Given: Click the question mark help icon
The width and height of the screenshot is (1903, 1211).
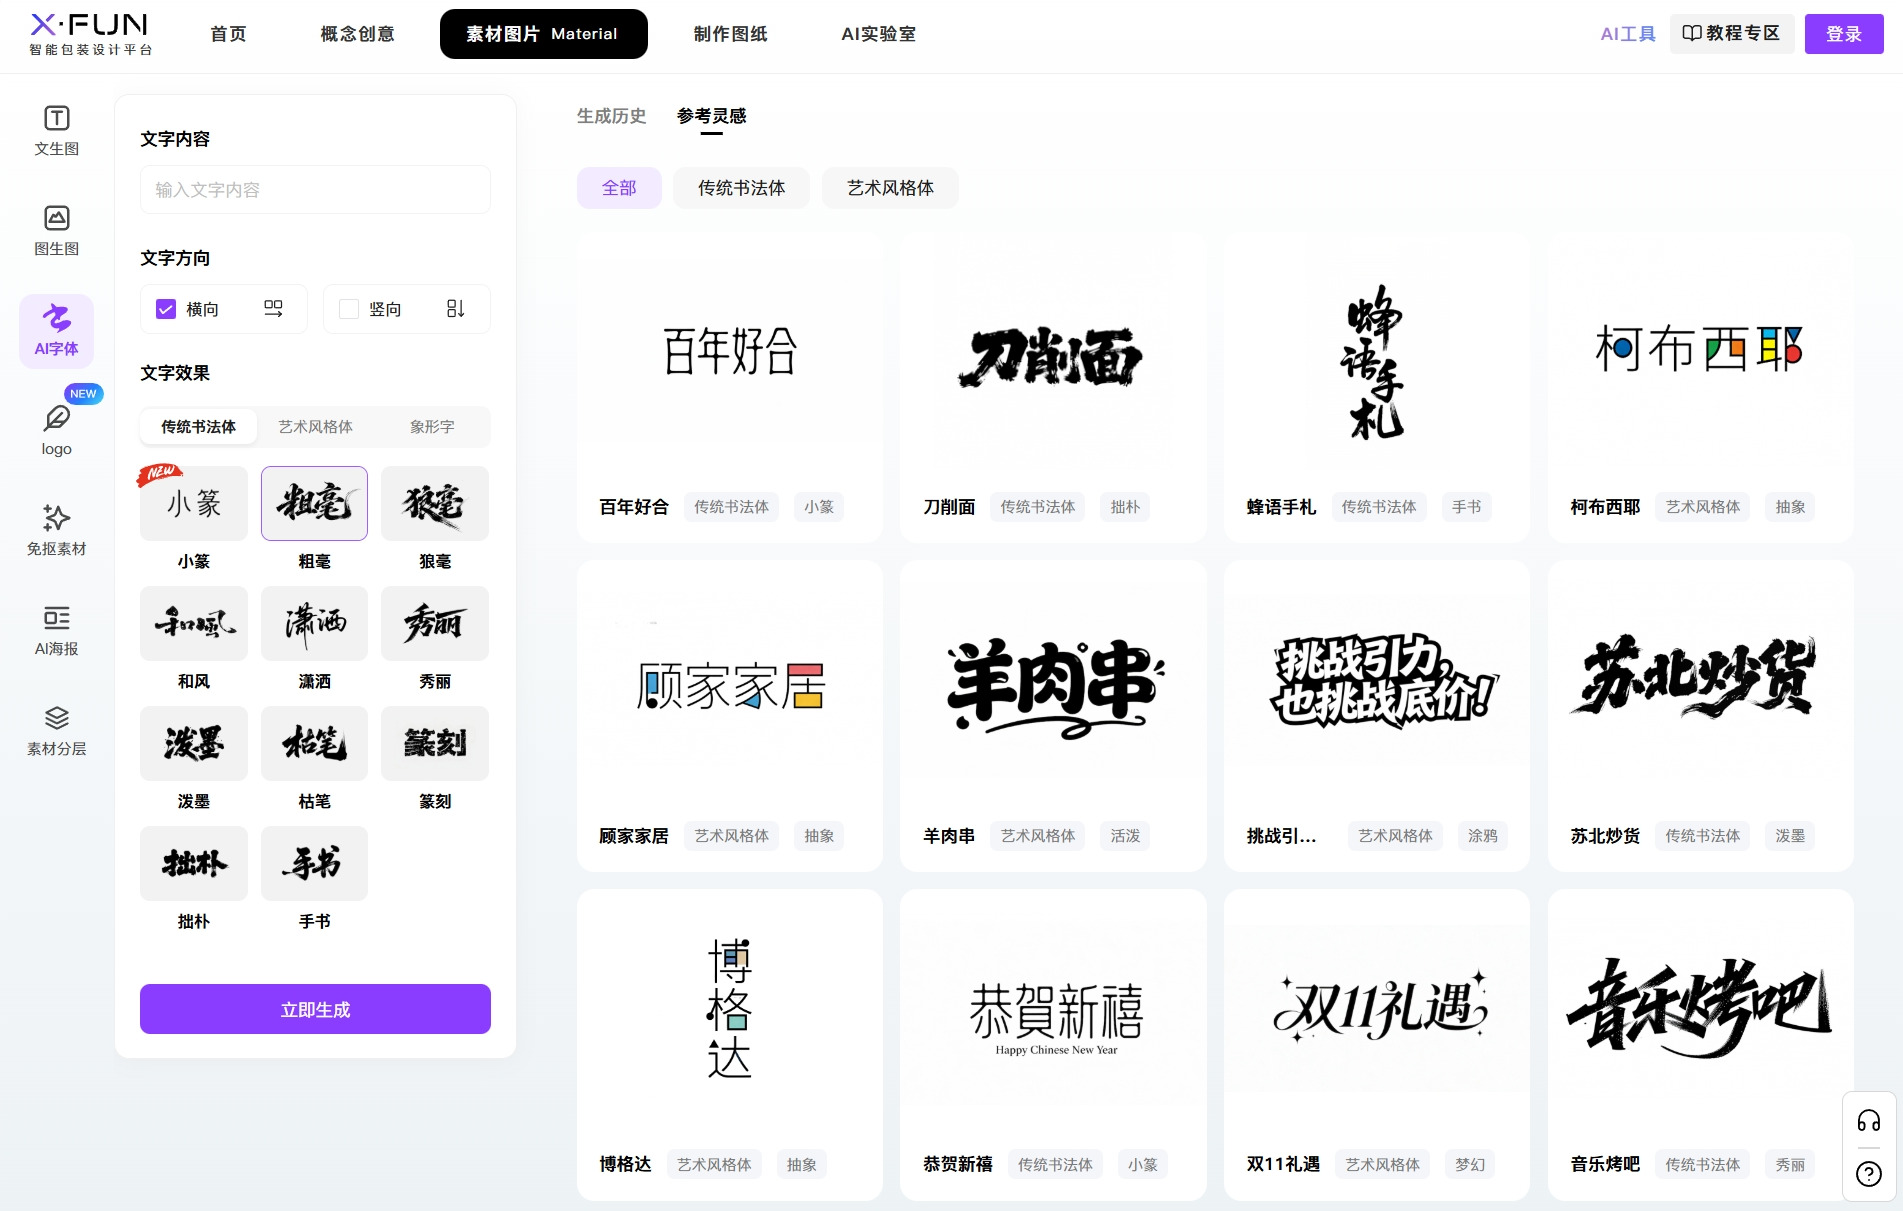Looking at the screenshot, I should (x=1868, y=1173).
